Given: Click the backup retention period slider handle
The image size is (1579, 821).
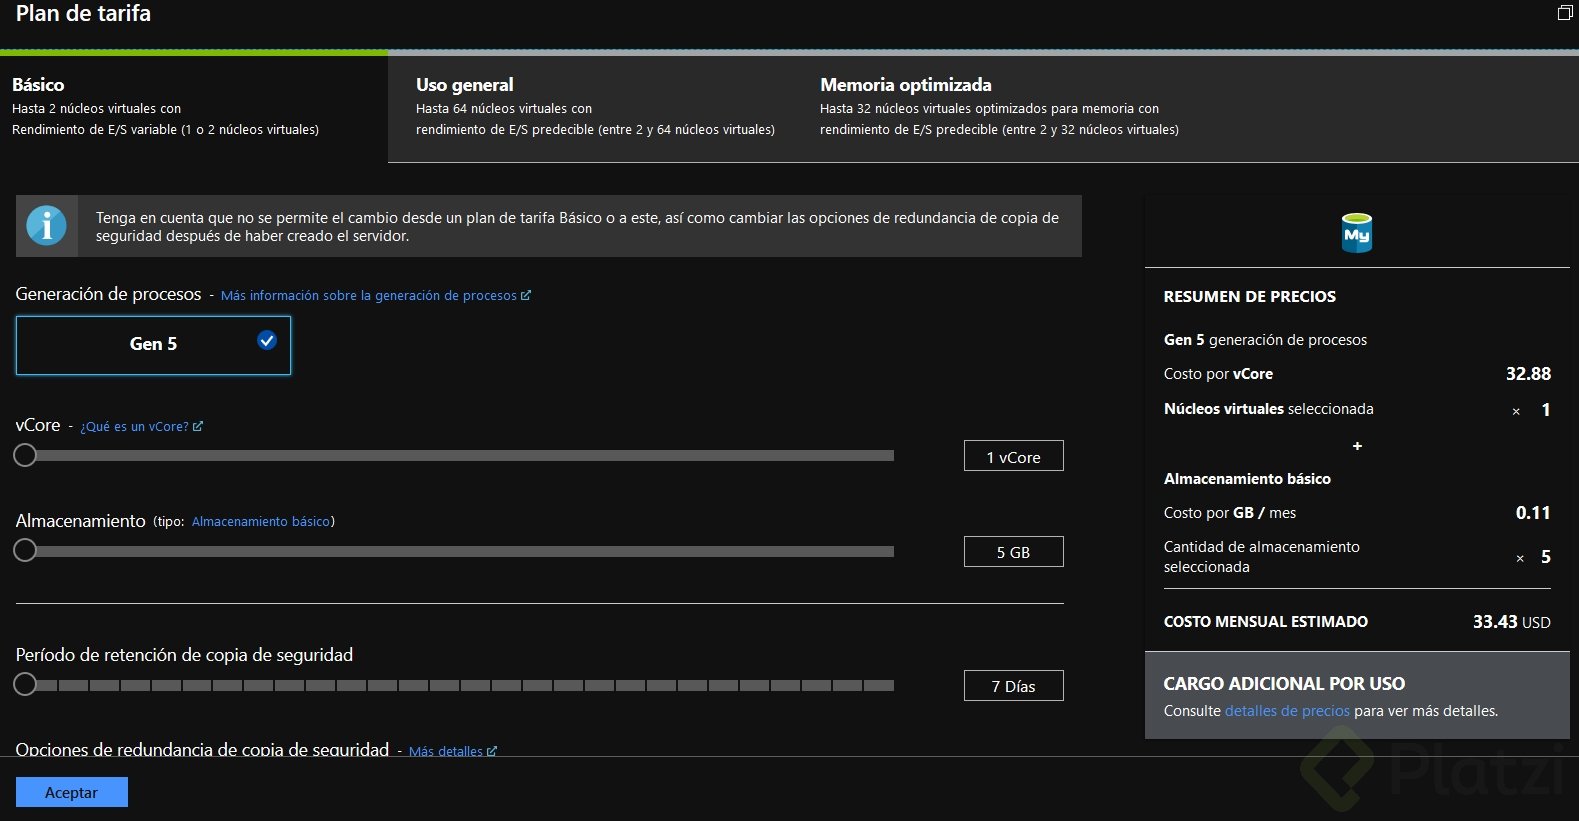Looking at the screenshot, I should click(x=25, y=684).
